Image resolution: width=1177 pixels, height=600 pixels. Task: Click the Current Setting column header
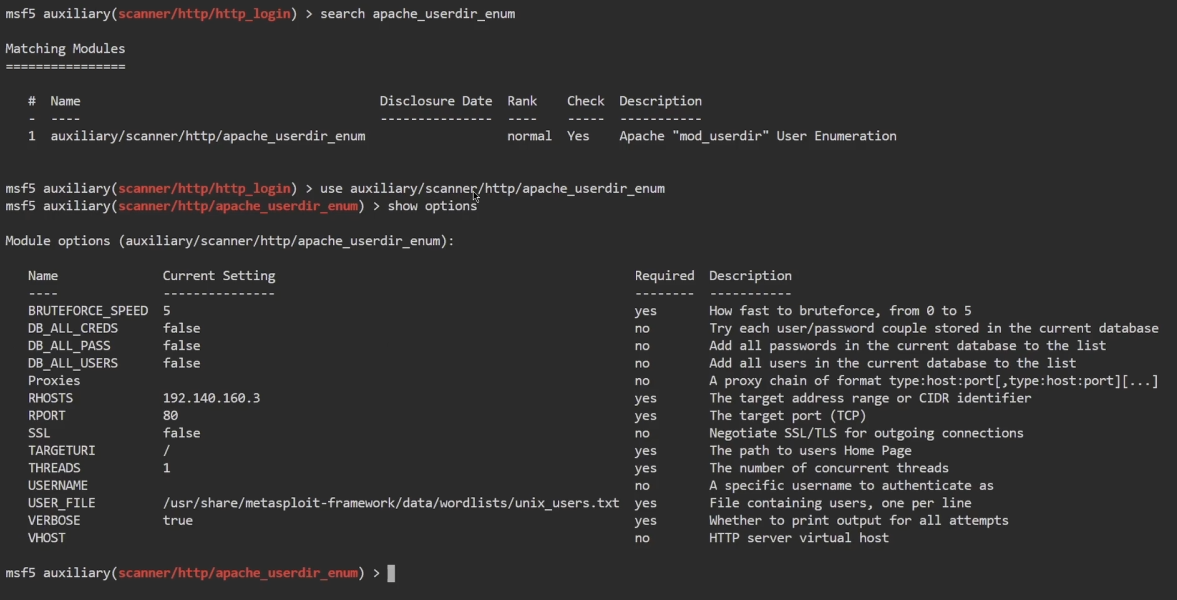pyautogui.click(x=219, y=276)
